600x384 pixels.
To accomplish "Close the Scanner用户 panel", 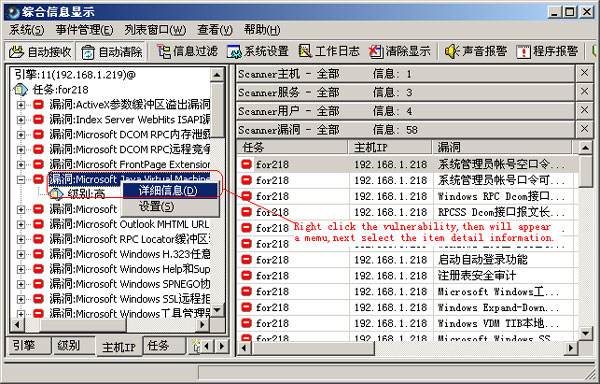I will (x=584, y=111).
